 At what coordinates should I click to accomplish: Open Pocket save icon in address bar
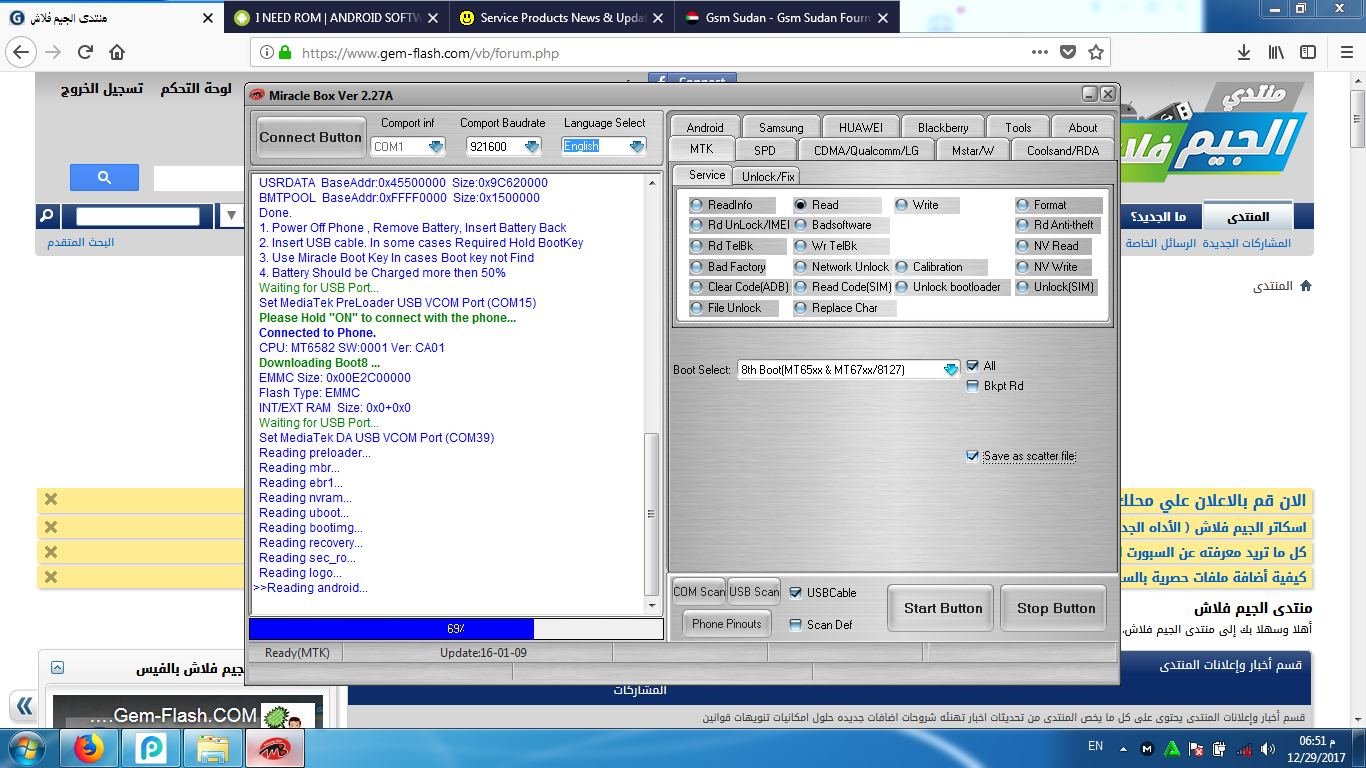tap(1068, 52)
